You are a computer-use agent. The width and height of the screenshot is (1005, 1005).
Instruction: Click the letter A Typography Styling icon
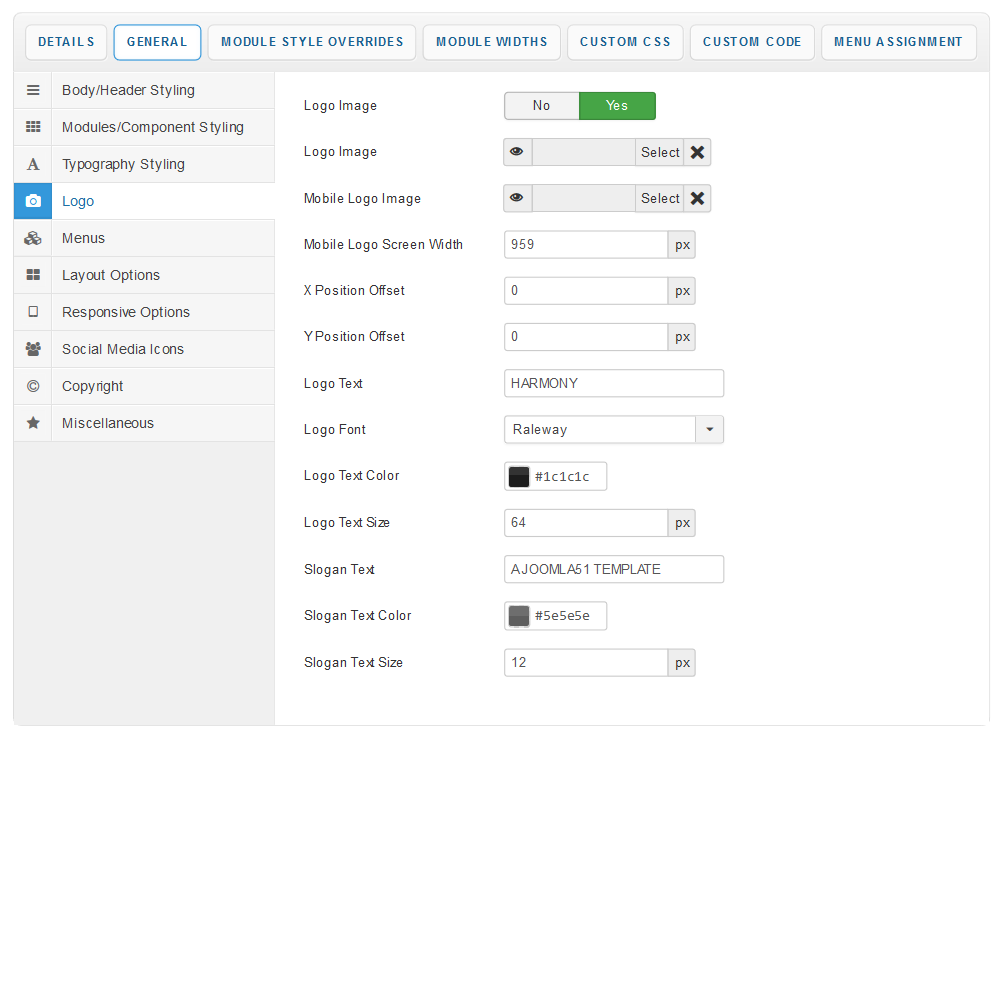tap(33, 164)
